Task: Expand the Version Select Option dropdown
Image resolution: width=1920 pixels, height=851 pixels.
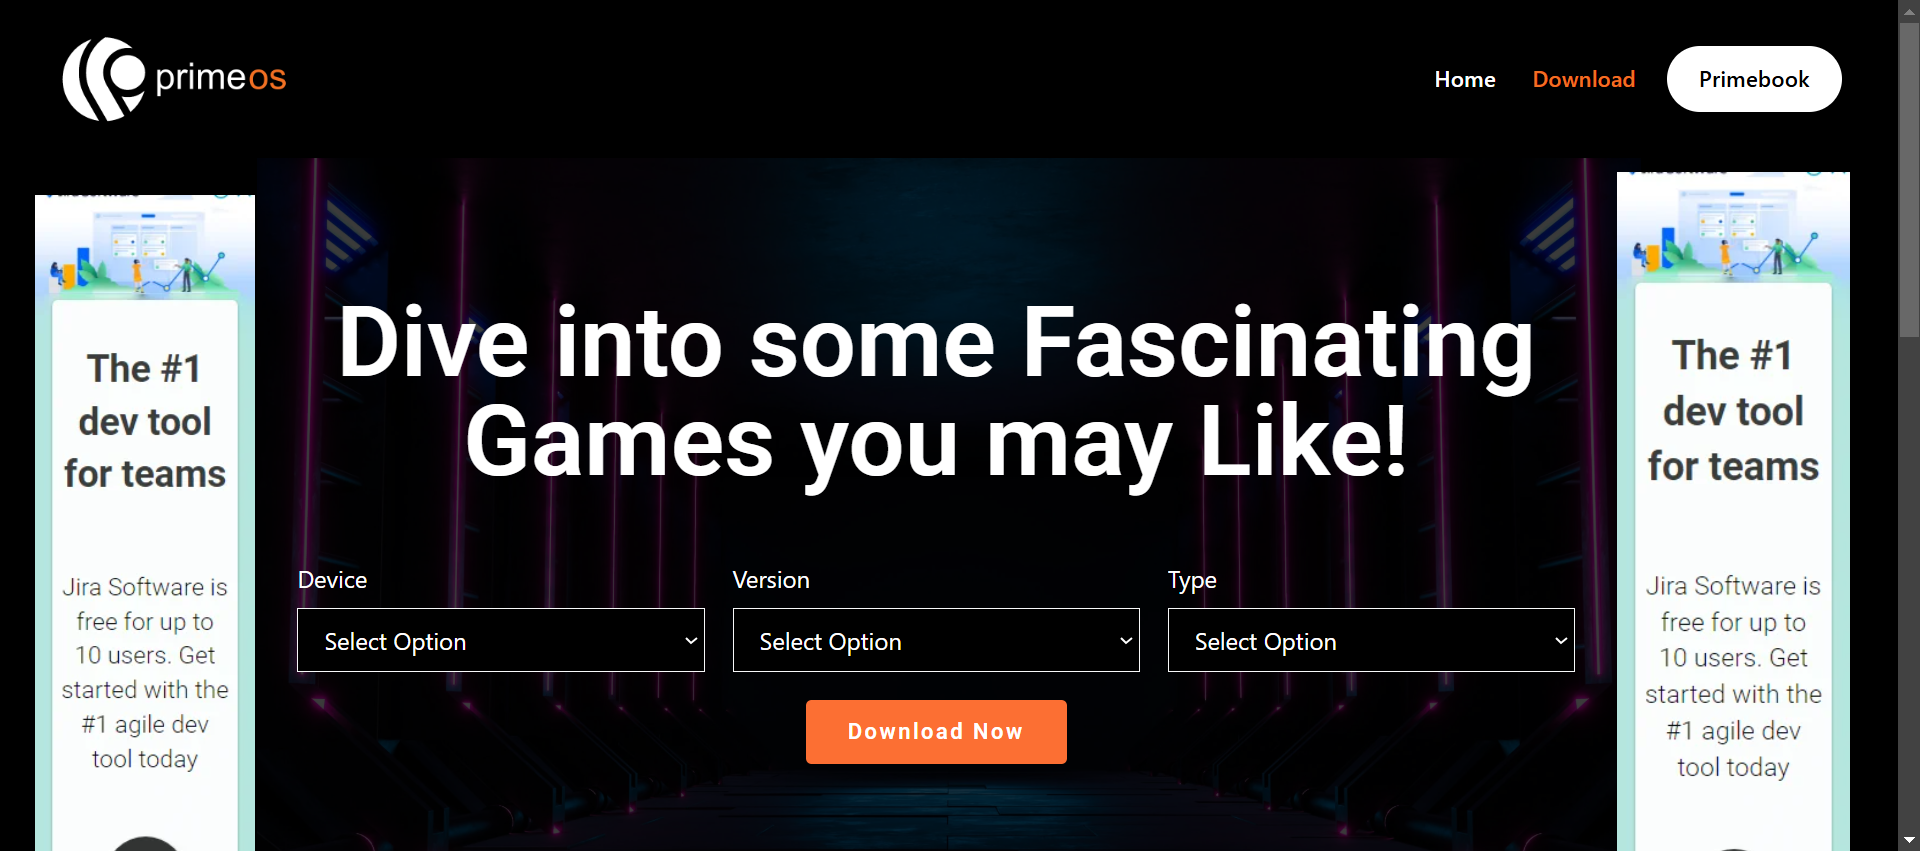Action: click(935, 641)
